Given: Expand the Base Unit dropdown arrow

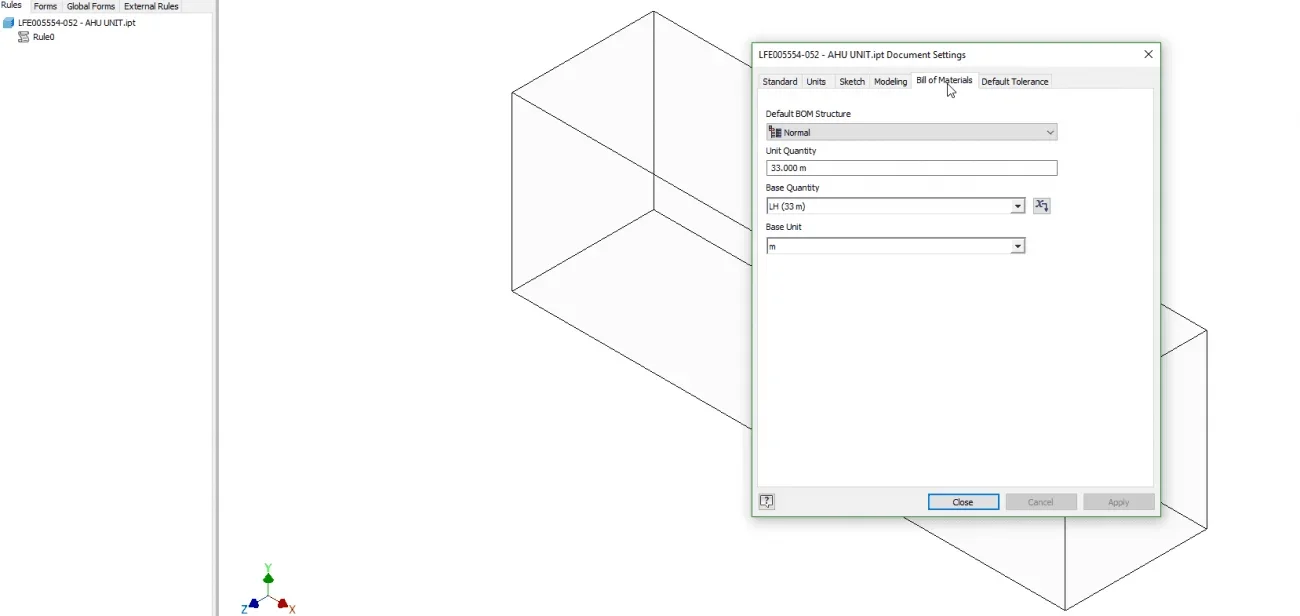Looking at the screenshot, I should [x=1018, y=246].
